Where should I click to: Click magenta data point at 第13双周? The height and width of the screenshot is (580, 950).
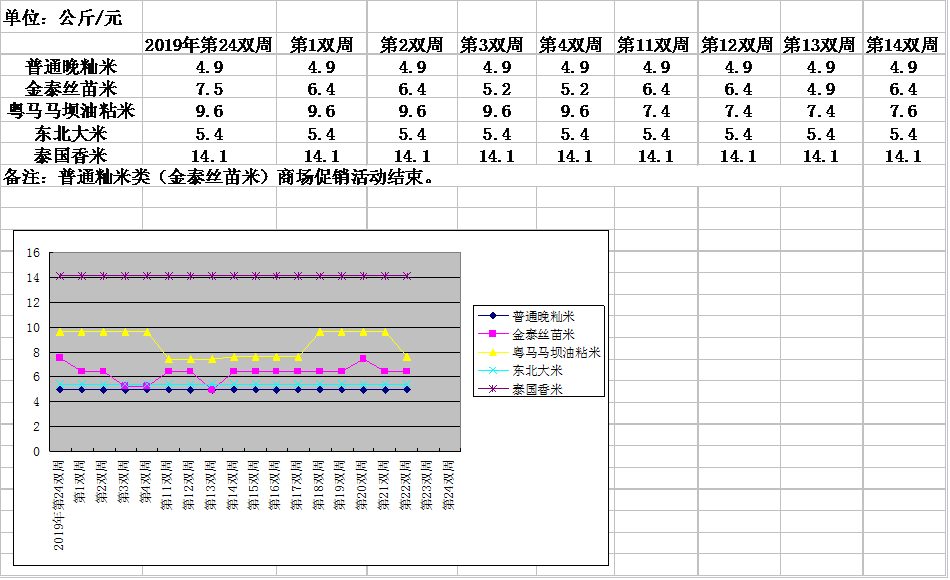(x=212, y=389)
